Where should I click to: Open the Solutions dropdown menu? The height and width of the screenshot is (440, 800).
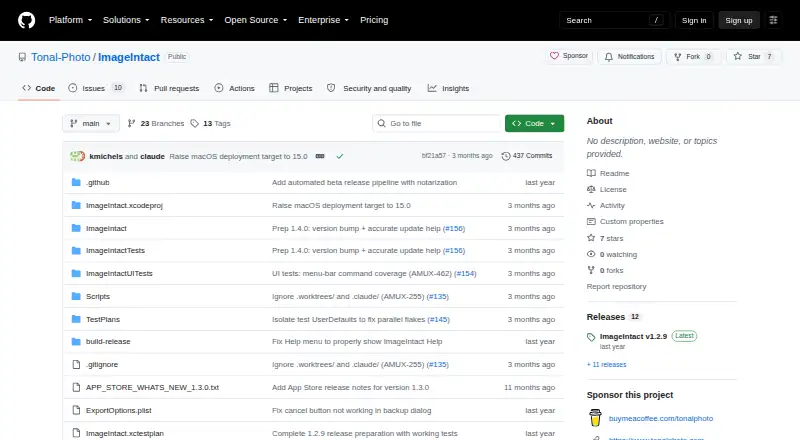126,20
